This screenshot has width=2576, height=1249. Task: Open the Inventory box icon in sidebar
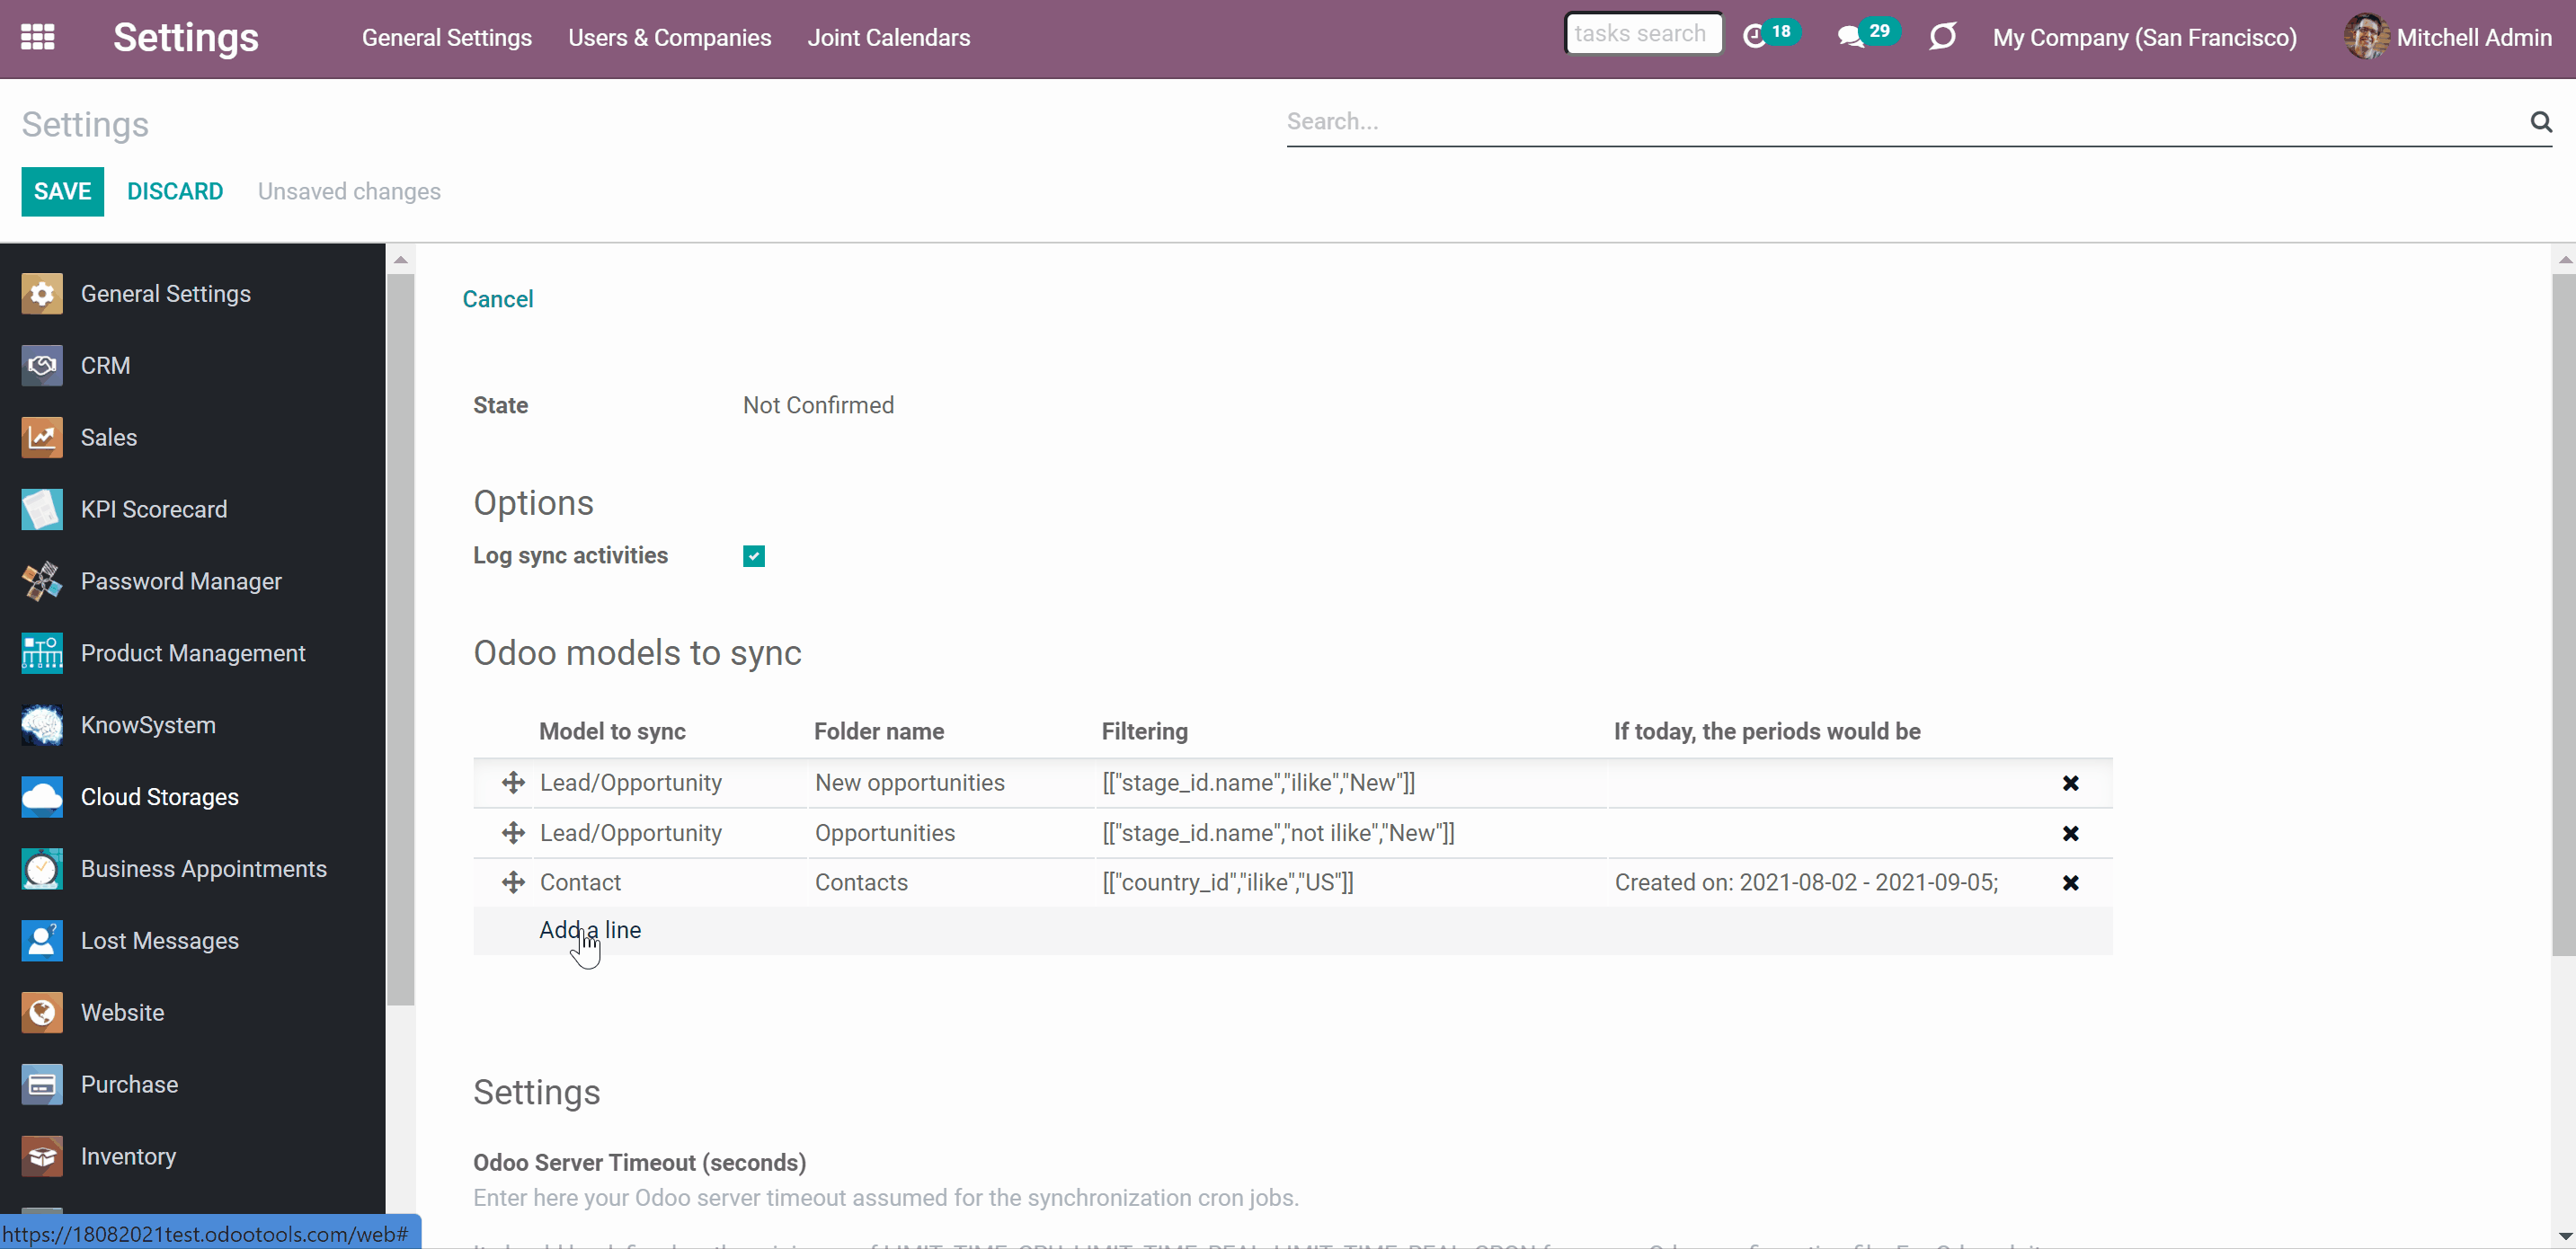(x=42, y=1157)
